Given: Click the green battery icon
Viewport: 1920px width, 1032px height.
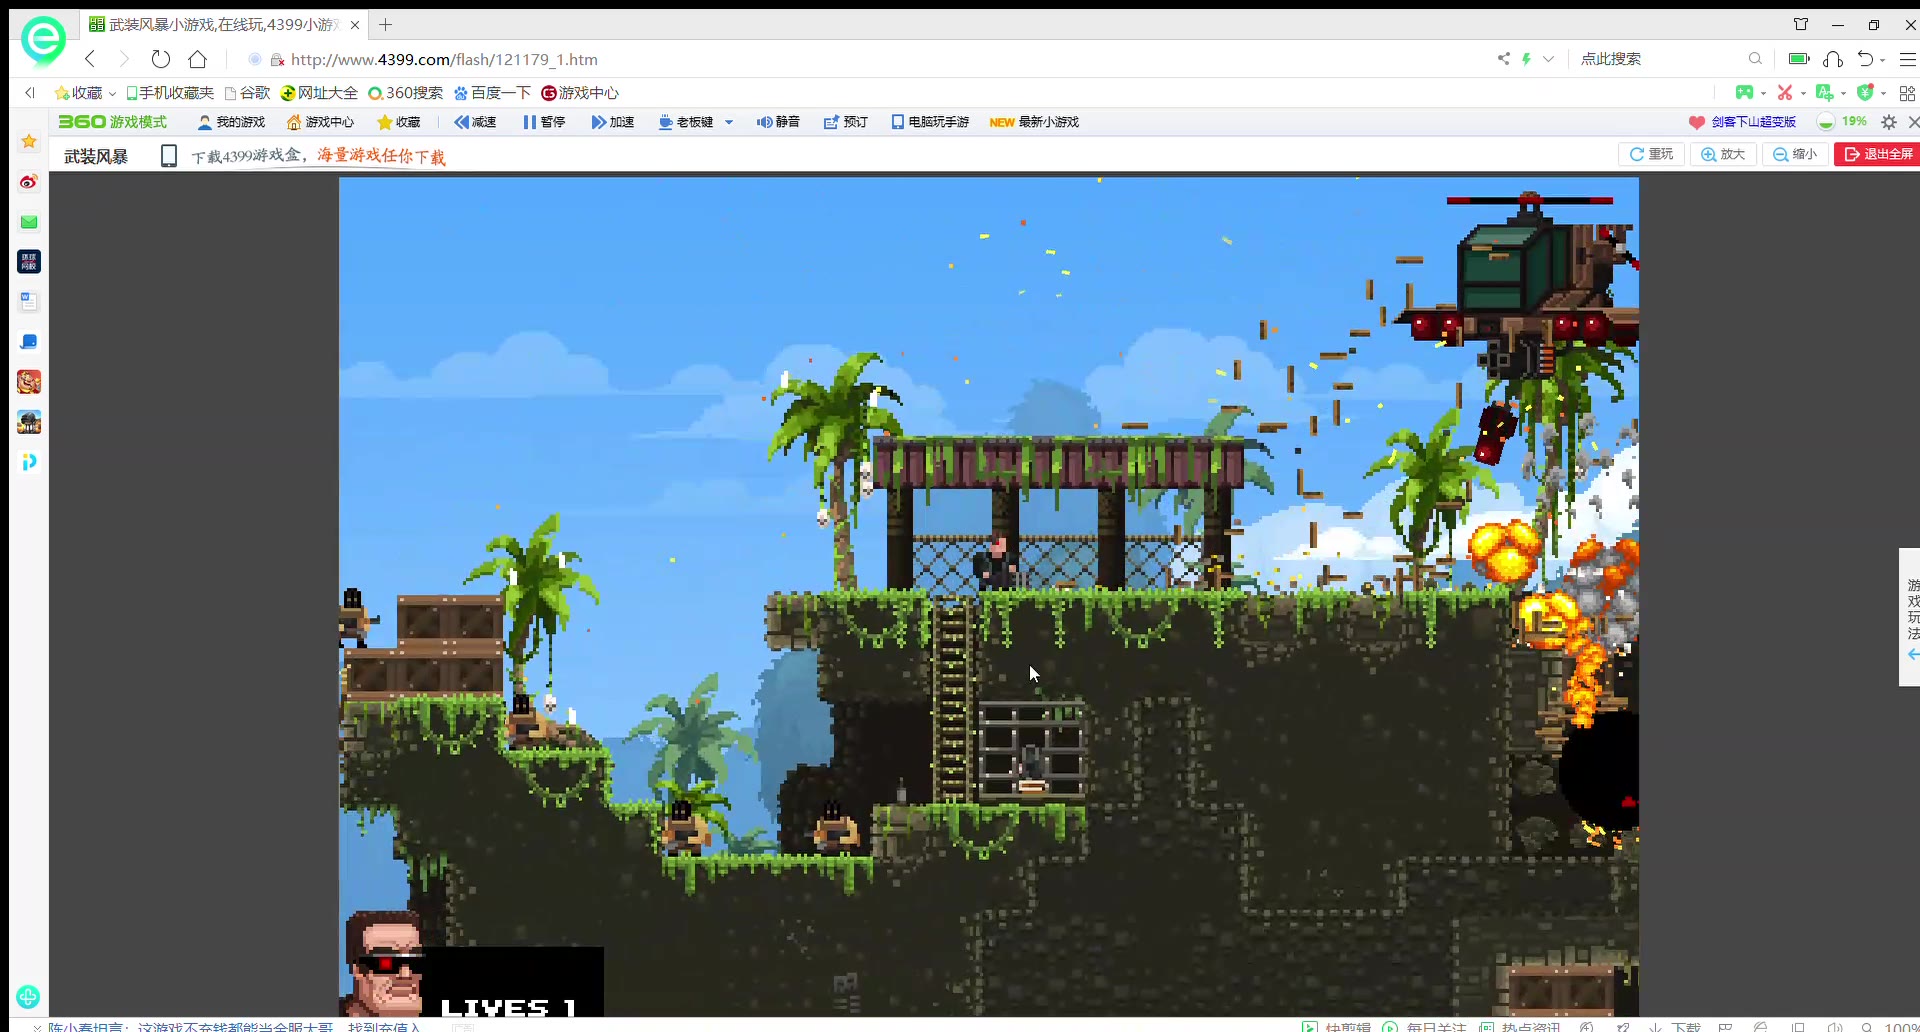Looking at the screenshot, I should [1799, 59].
